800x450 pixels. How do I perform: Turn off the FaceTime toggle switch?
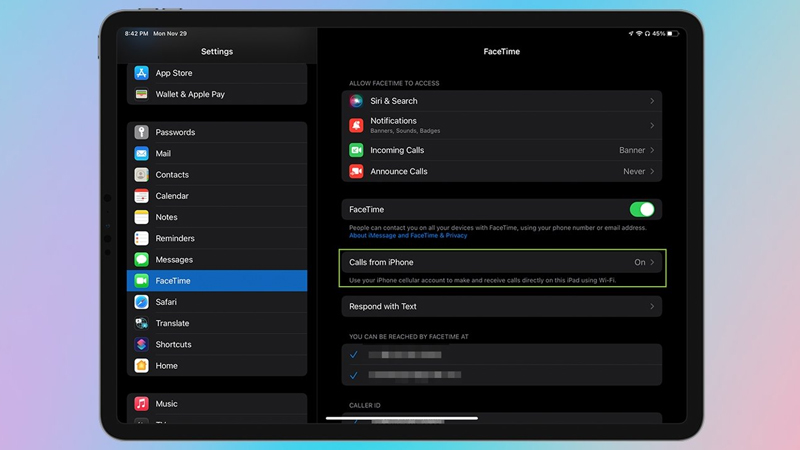641,210
